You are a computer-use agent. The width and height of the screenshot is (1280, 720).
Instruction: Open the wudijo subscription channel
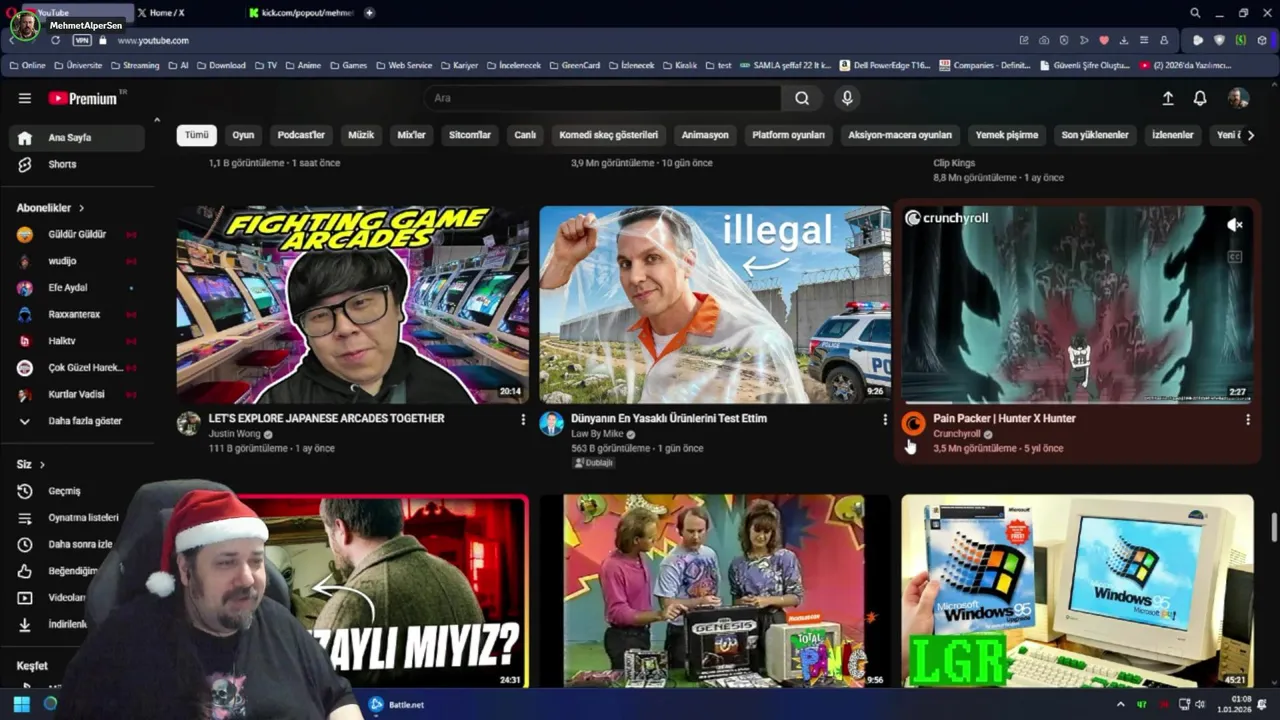pyautogui.click(x=77, y=261)
